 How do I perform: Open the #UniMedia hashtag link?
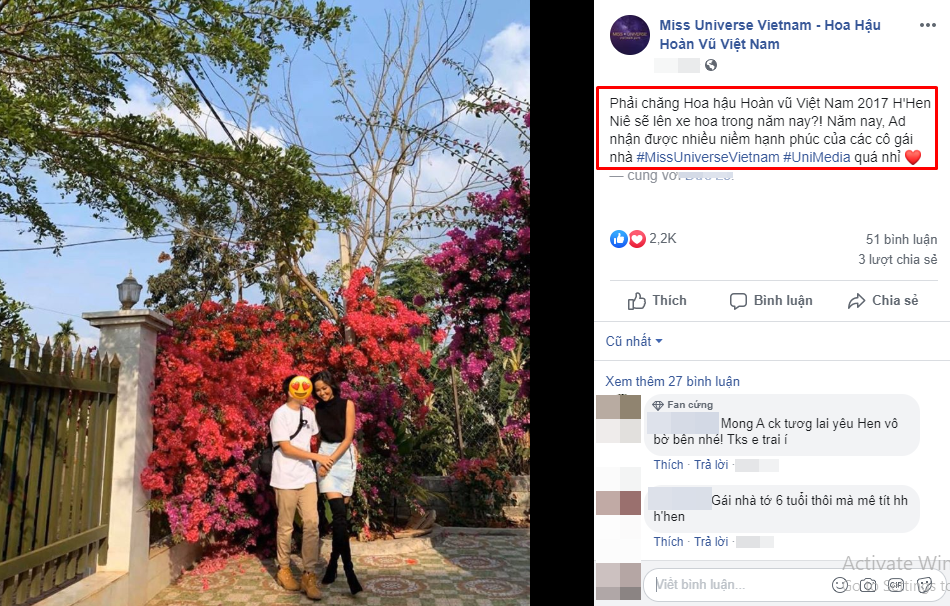coord(817,157)
